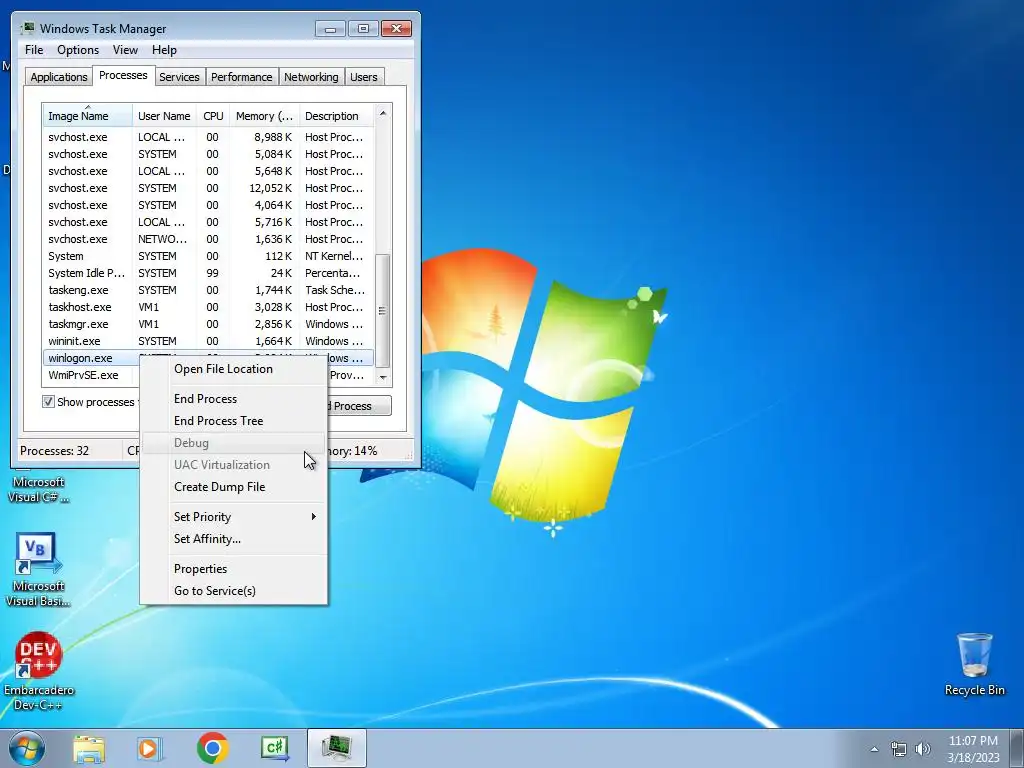Select the taskeng.exe process row

point(208,291)
